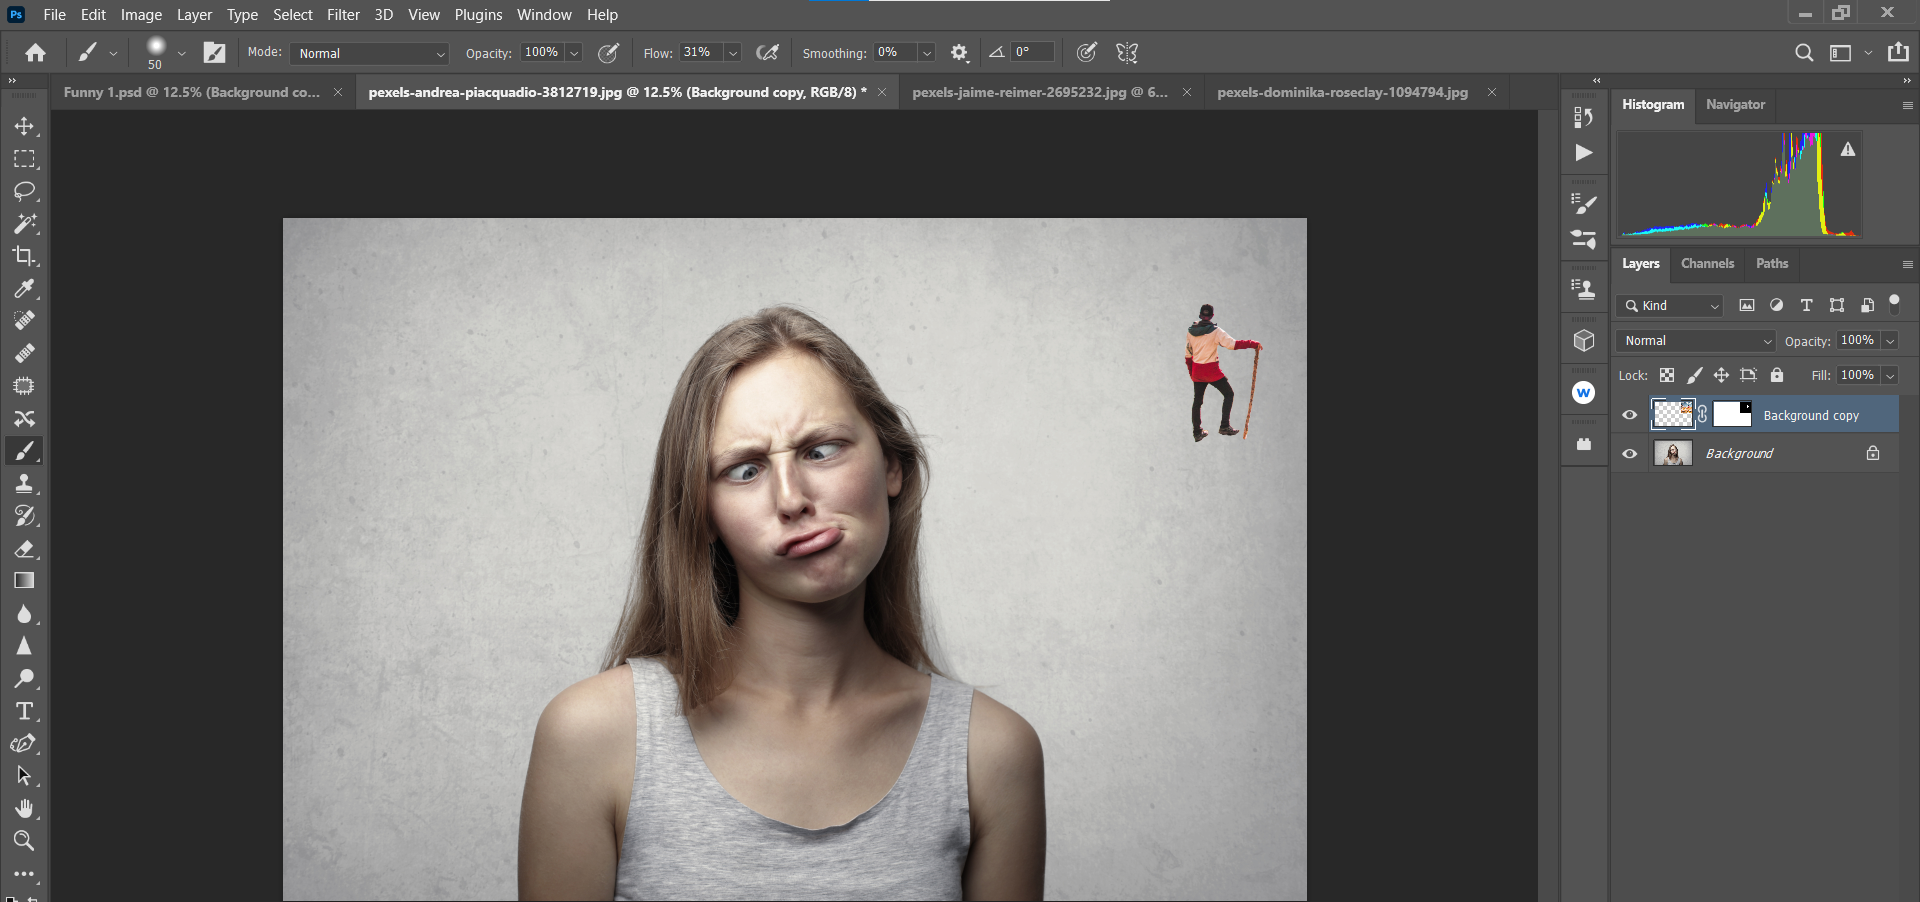
Task: Expand the layer Fill arrow
Action: (x=1890, y=376)
